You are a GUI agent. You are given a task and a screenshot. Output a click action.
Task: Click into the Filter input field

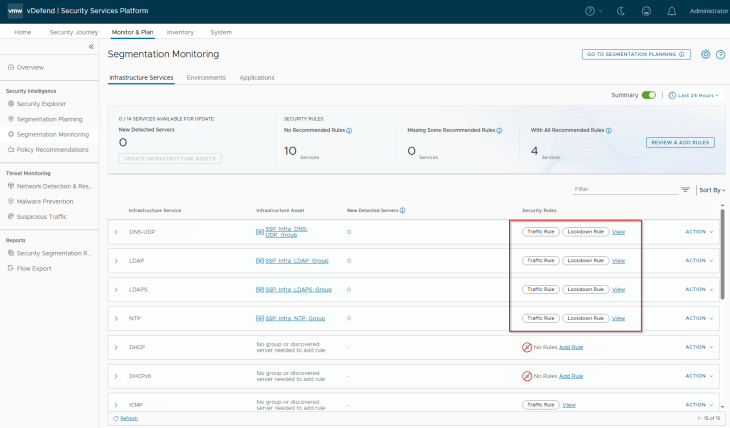coord(622,188)
